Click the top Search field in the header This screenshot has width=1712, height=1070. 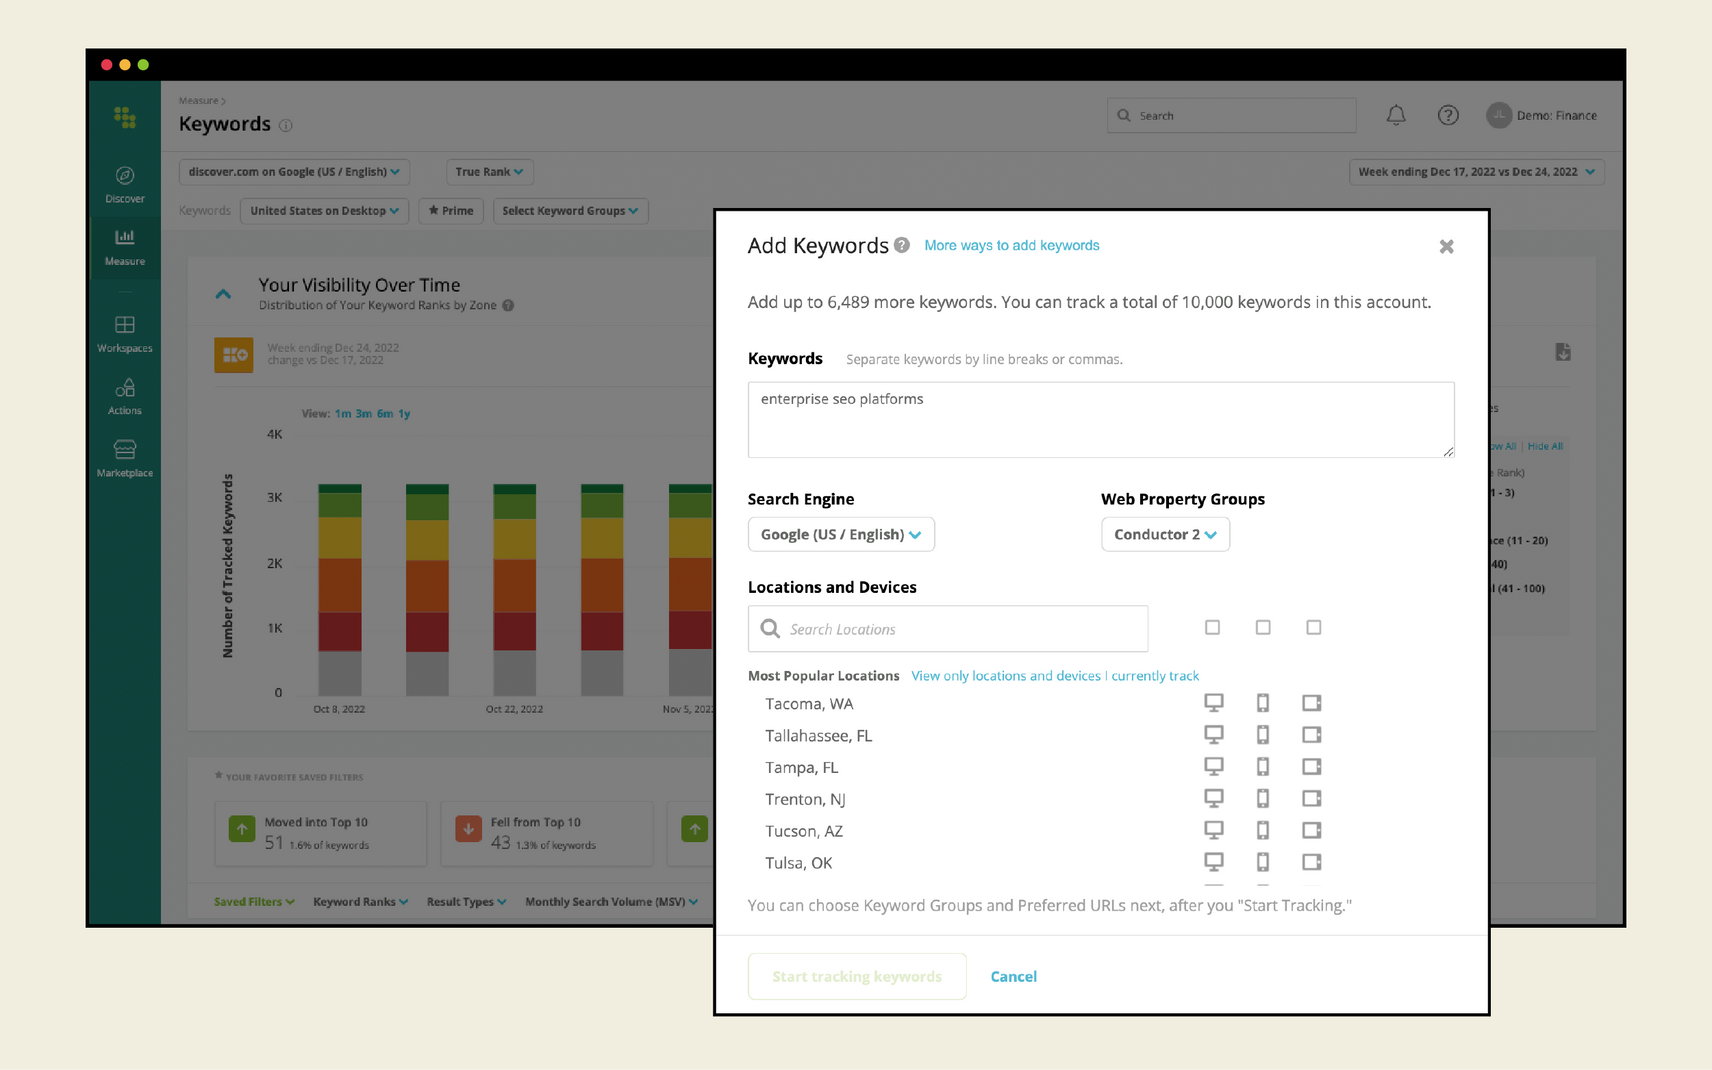[1231, 115]
